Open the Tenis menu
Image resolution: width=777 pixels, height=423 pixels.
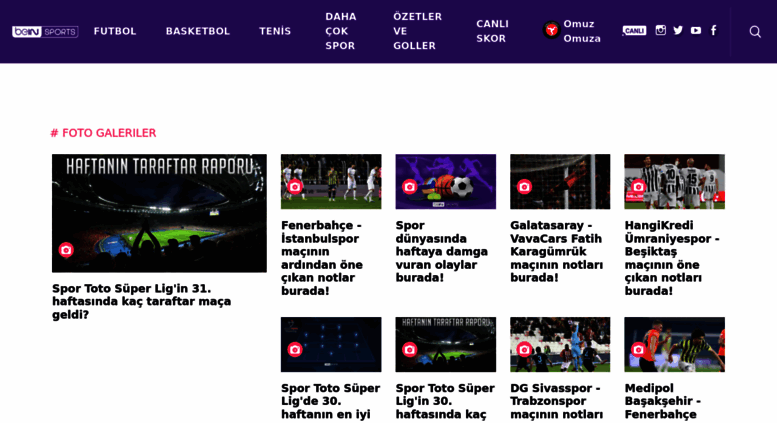point(275,31)
